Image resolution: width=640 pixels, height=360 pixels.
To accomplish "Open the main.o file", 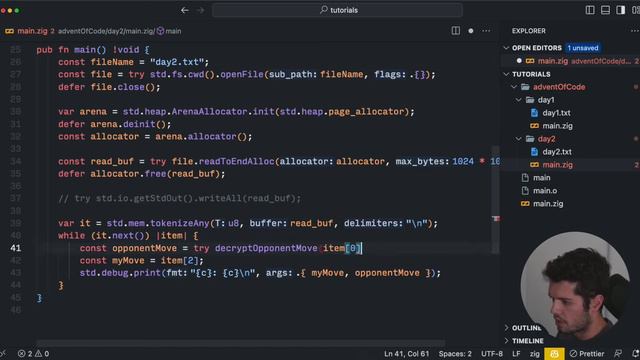I will click(x=545, y=191).
